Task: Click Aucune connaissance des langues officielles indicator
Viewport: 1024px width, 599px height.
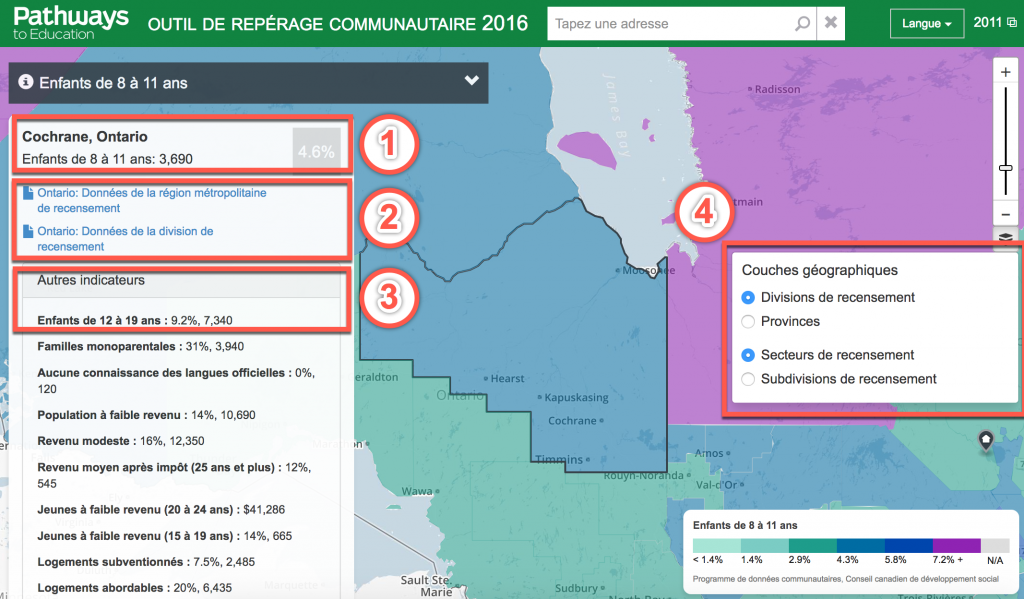Action: pyautogui.click(x=176, y=381)
